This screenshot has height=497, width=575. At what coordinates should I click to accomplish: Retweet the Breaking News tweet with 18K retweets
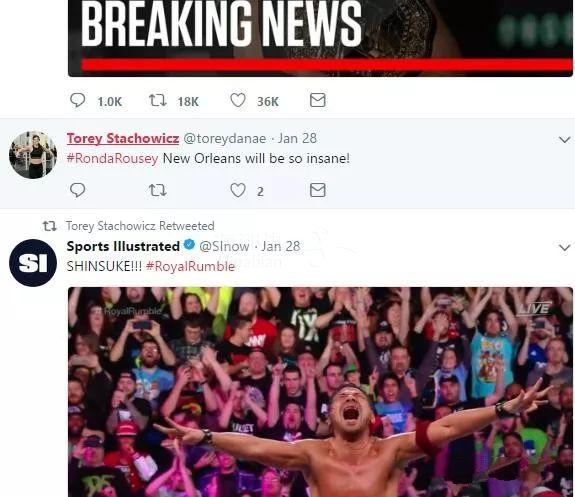coord(157,100)
